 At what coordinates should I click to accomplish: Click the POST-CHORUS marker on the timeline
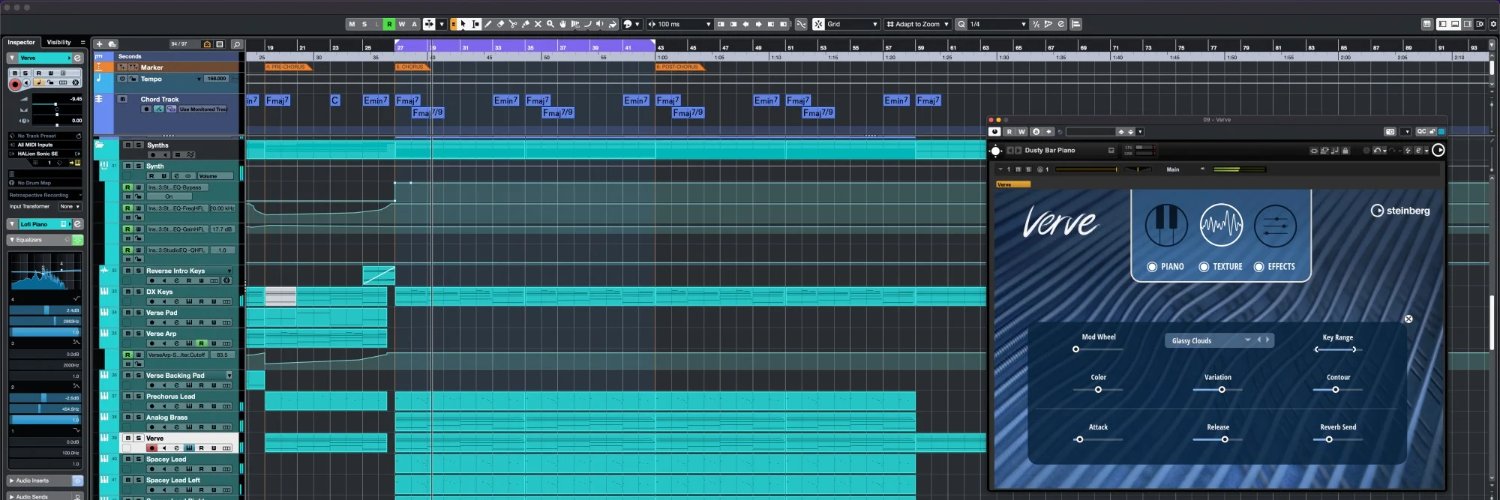(680, 67)
